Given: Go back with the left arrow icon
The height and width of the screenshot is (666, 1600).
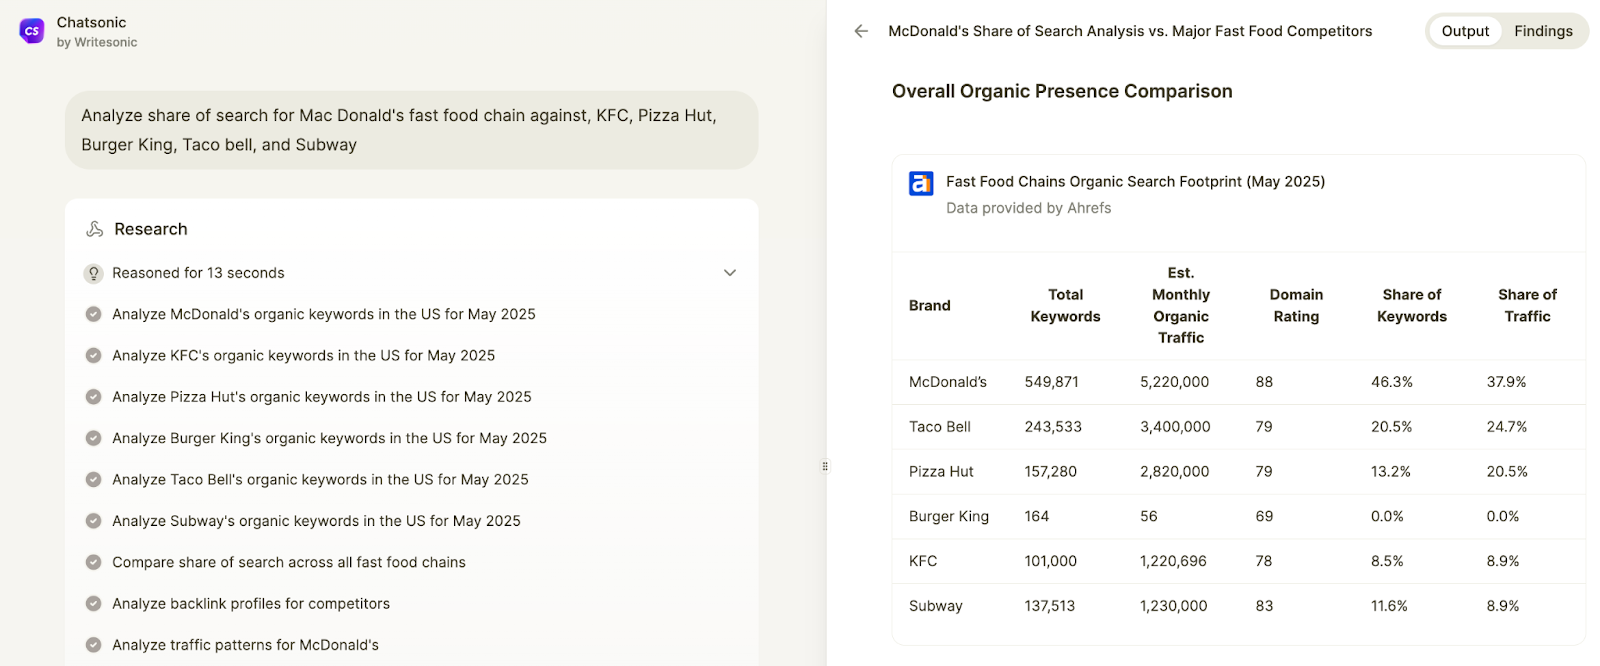Looking at the screenshot, I should pos(861,31).
